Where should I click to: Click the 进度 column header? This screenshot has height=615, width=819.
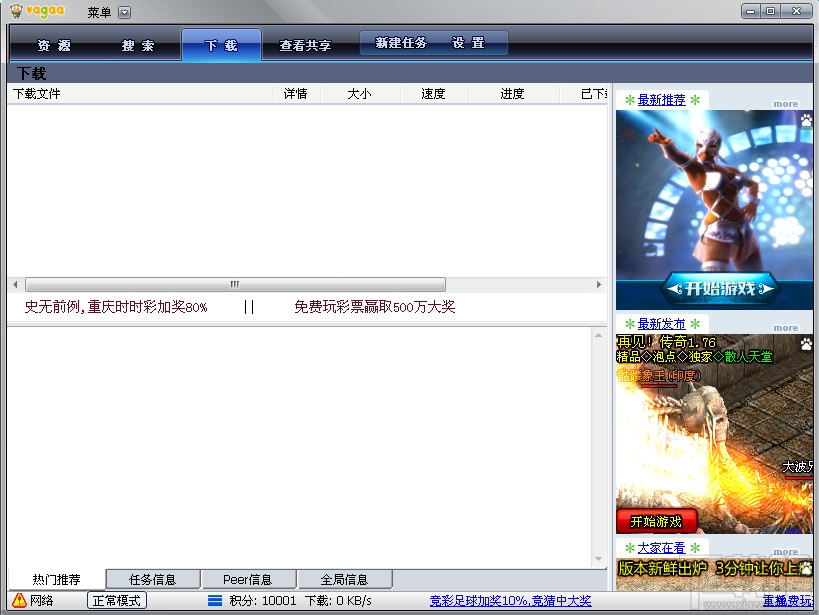point(512,94)
